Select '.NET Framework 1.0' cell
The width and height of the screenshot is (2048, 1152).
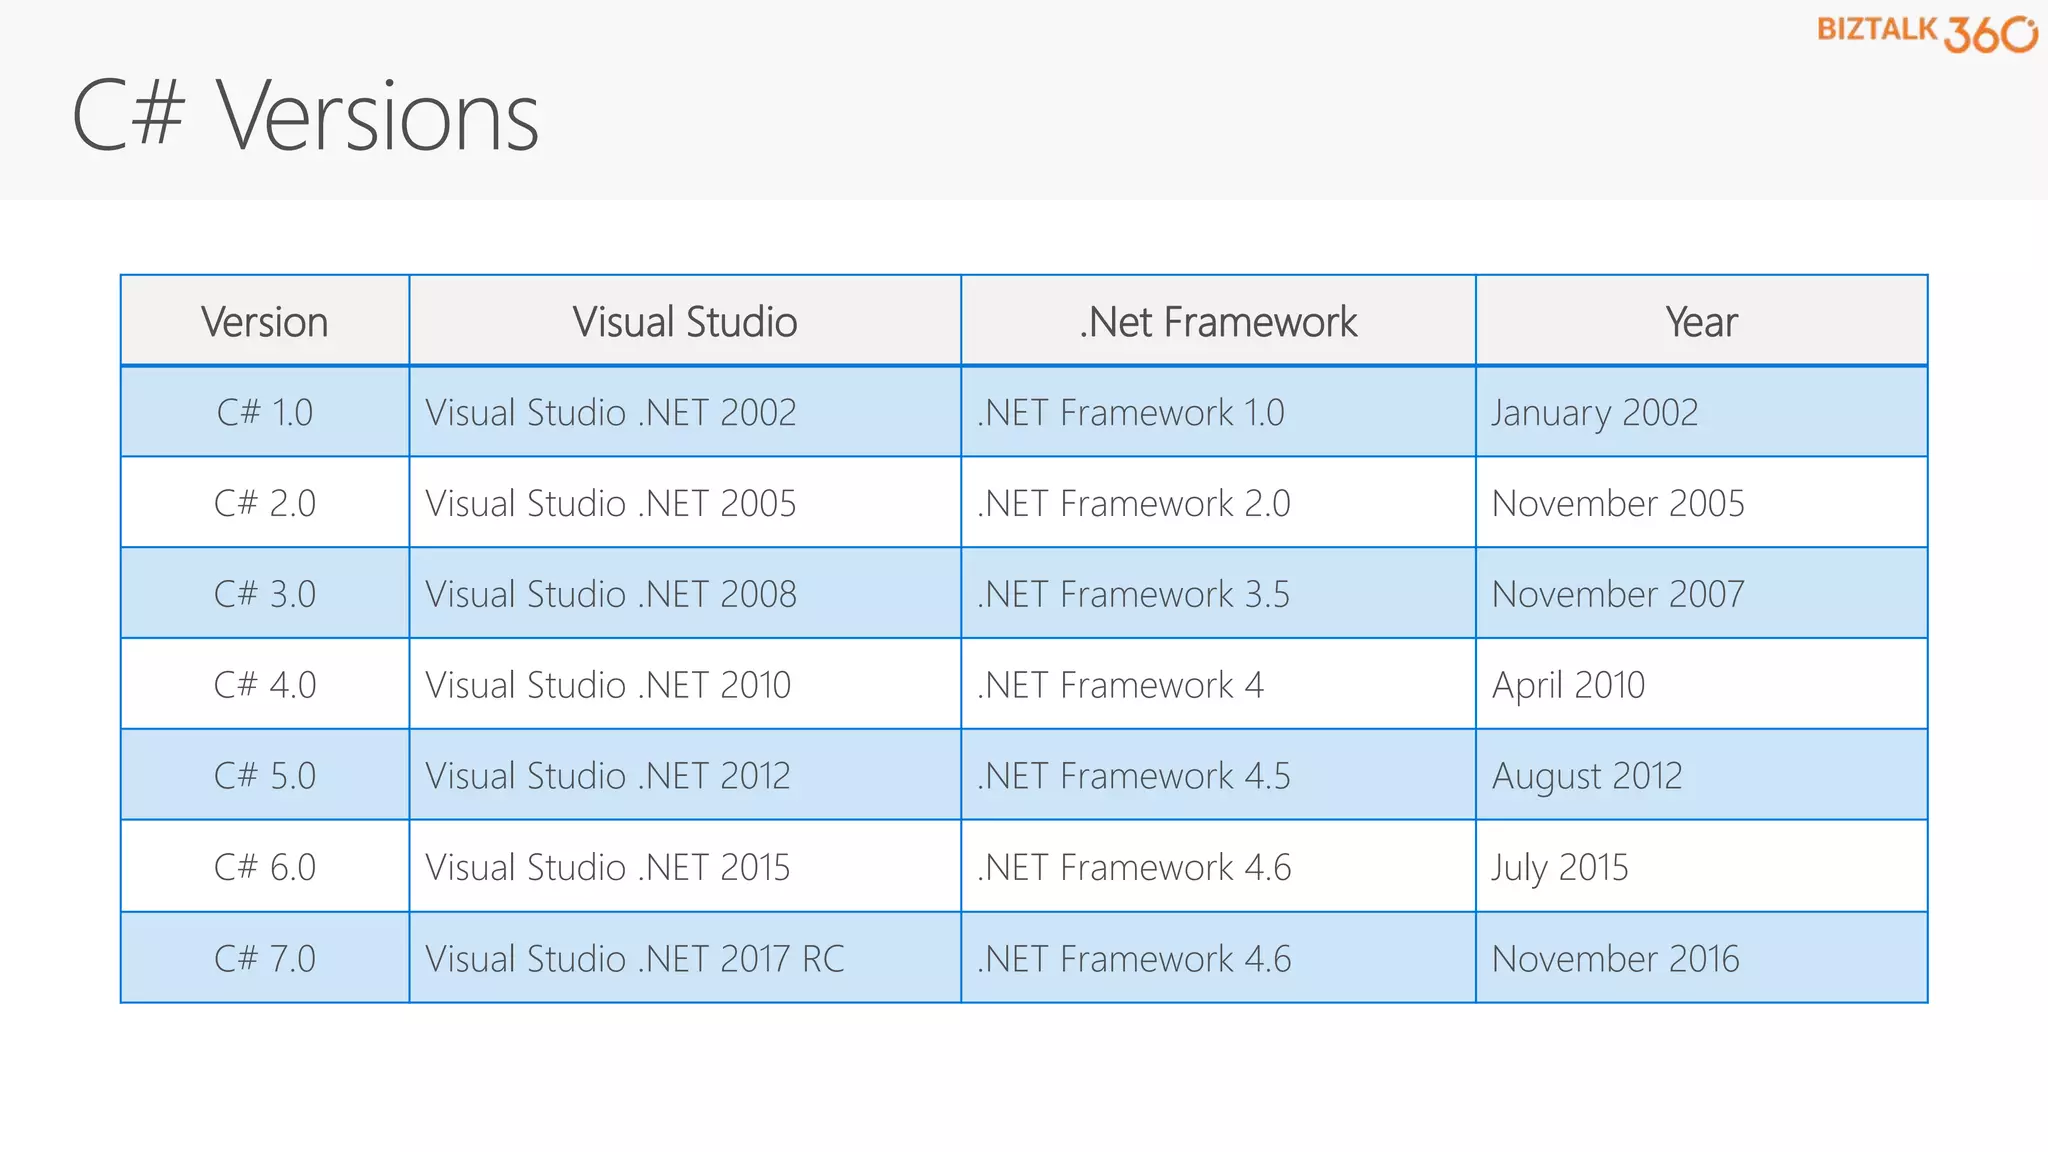[x=1218, y=412]
